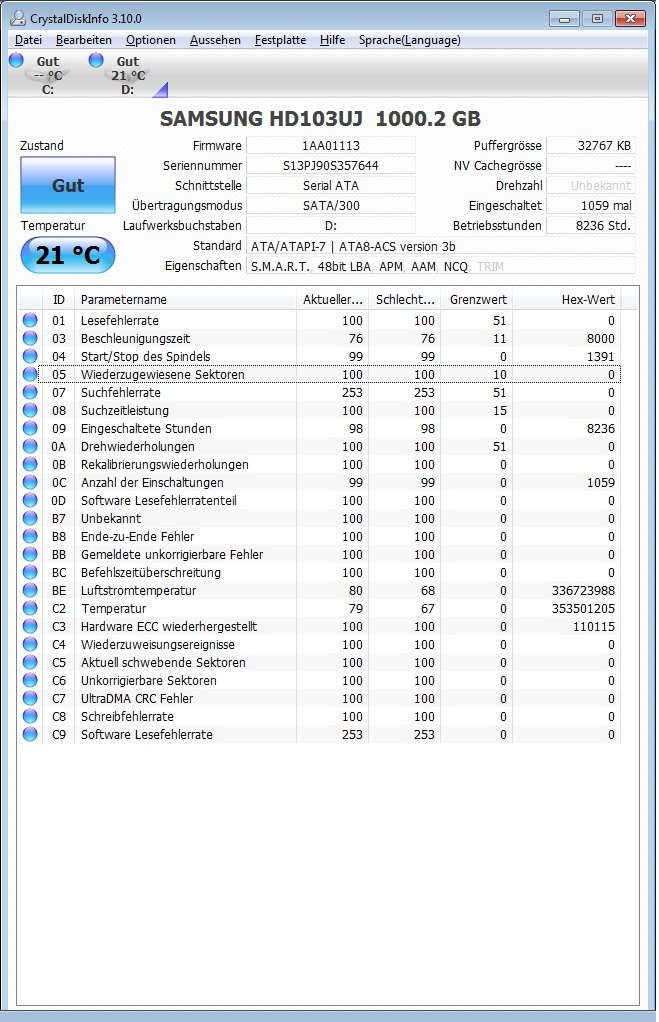Click the Standard field ATA/ATAPI-7
Image resolution: width=659 pixels, height=1022 pixels.
click(441, 246)
